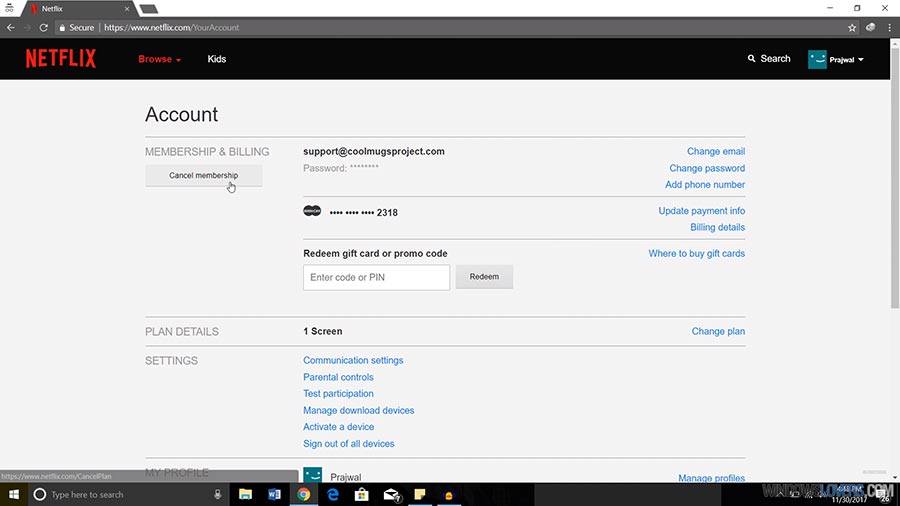Click the Secure padlock in the address bar

(62, 28)
